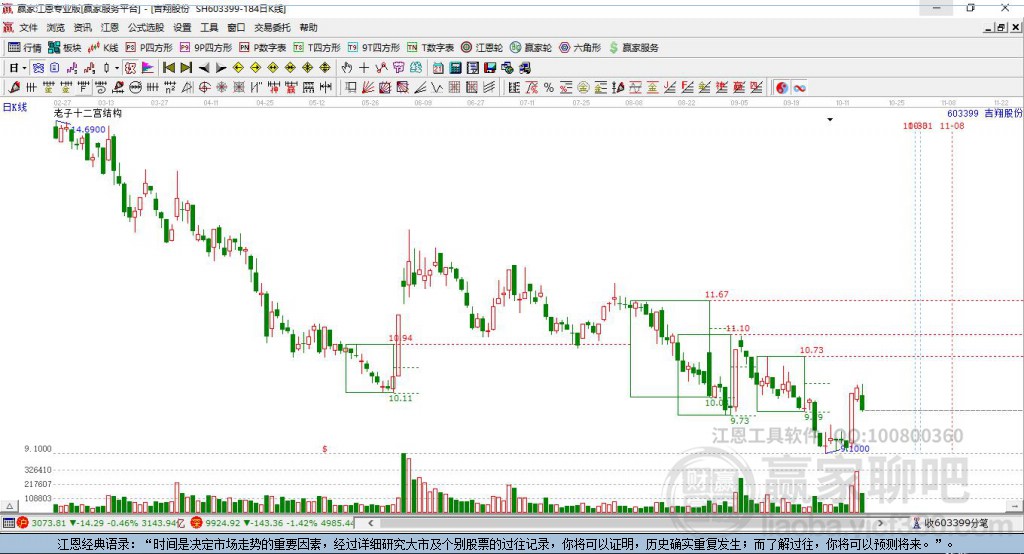The height and width of the screenshot is (554, 1024).
Task: Click the 10.73 price level label
Action: (811, 350)
